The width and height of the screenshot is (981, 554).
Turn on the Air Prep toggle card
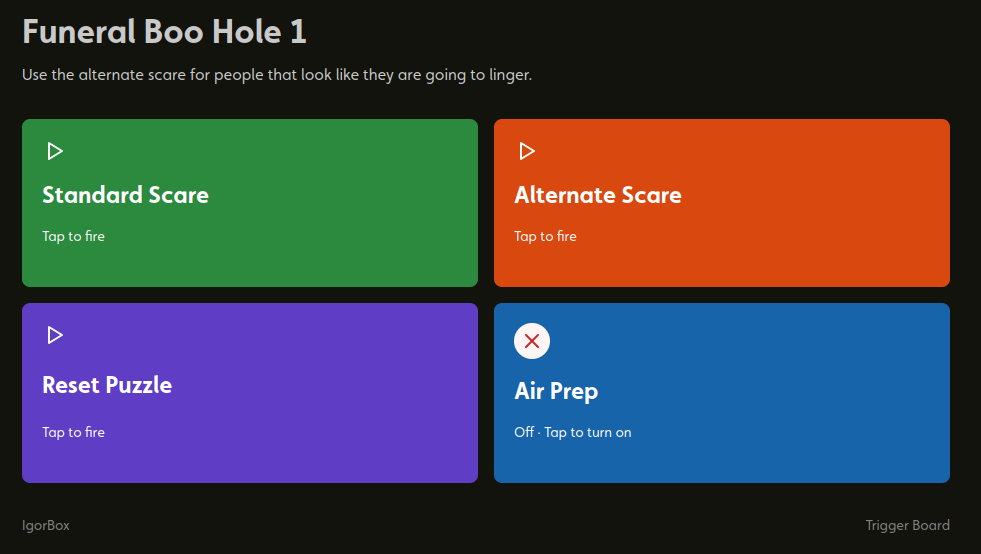tap(721, 392)
